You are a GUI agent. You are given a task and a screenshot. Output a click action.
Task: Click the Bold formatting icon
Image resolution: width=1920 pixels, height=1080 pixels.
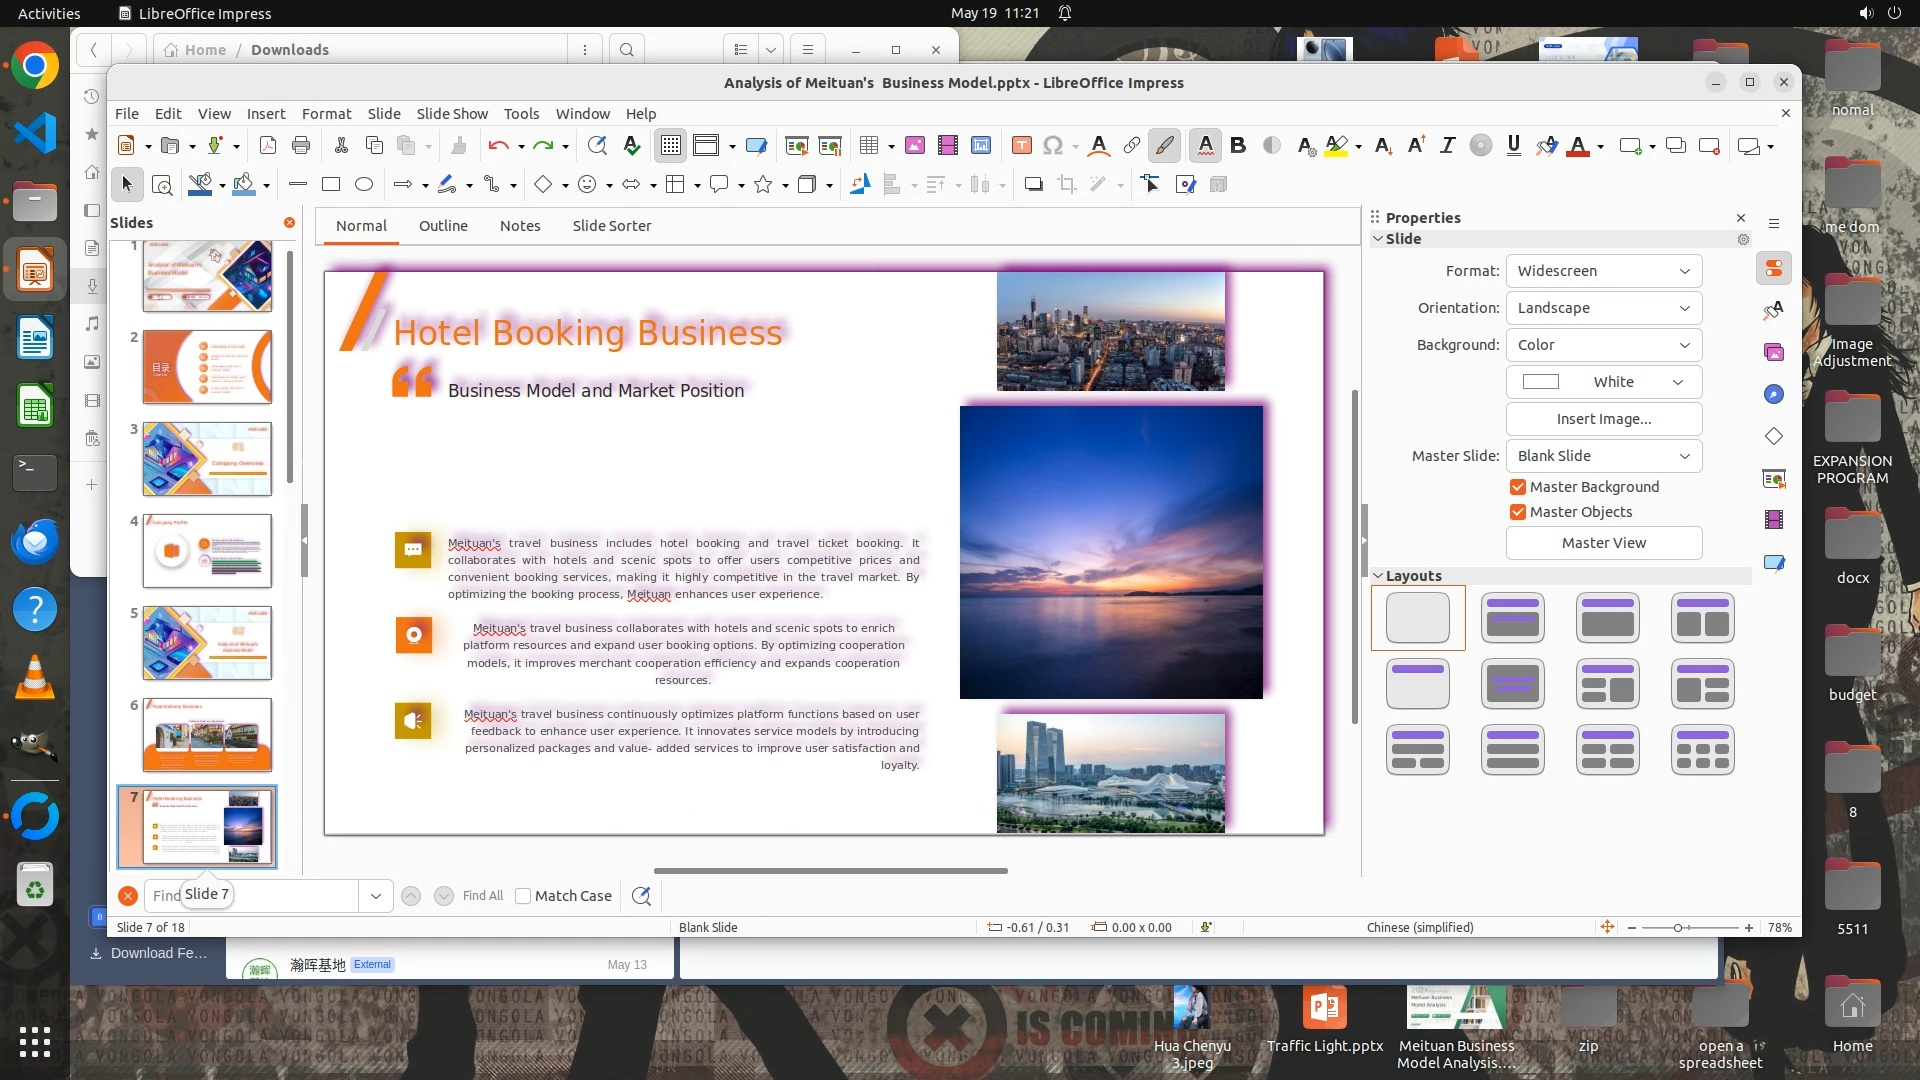click(1238, 146)
